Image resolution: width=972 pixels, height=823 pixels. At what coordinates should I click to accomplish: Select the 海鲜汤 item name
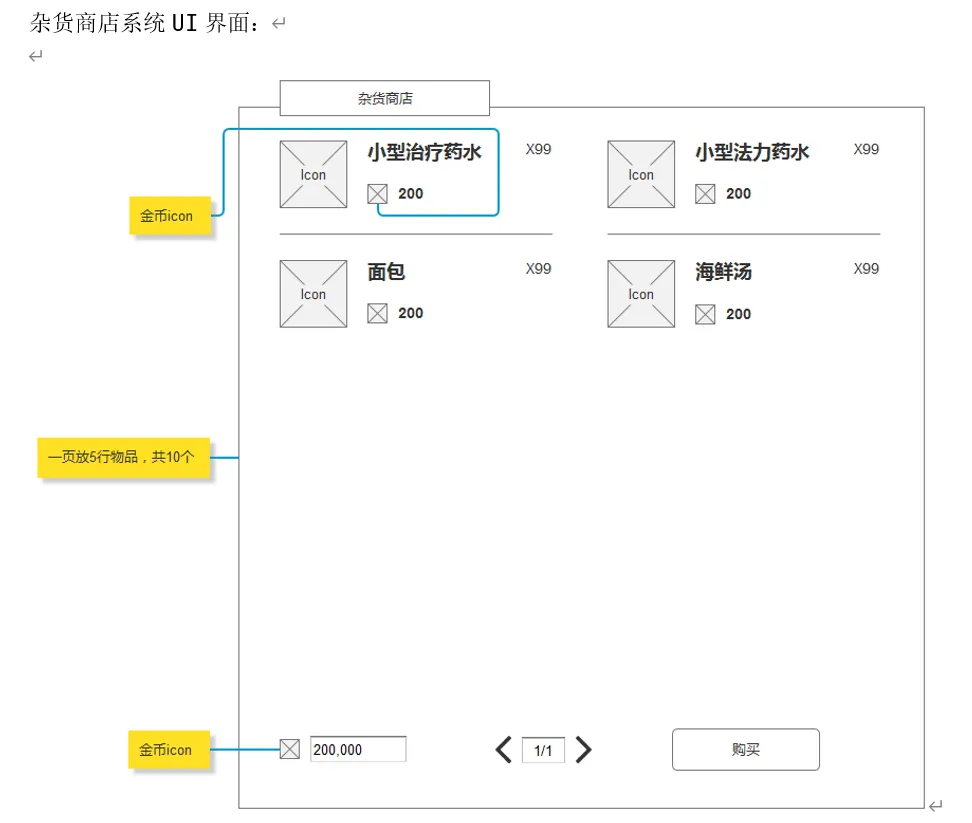tap(723, 272)
